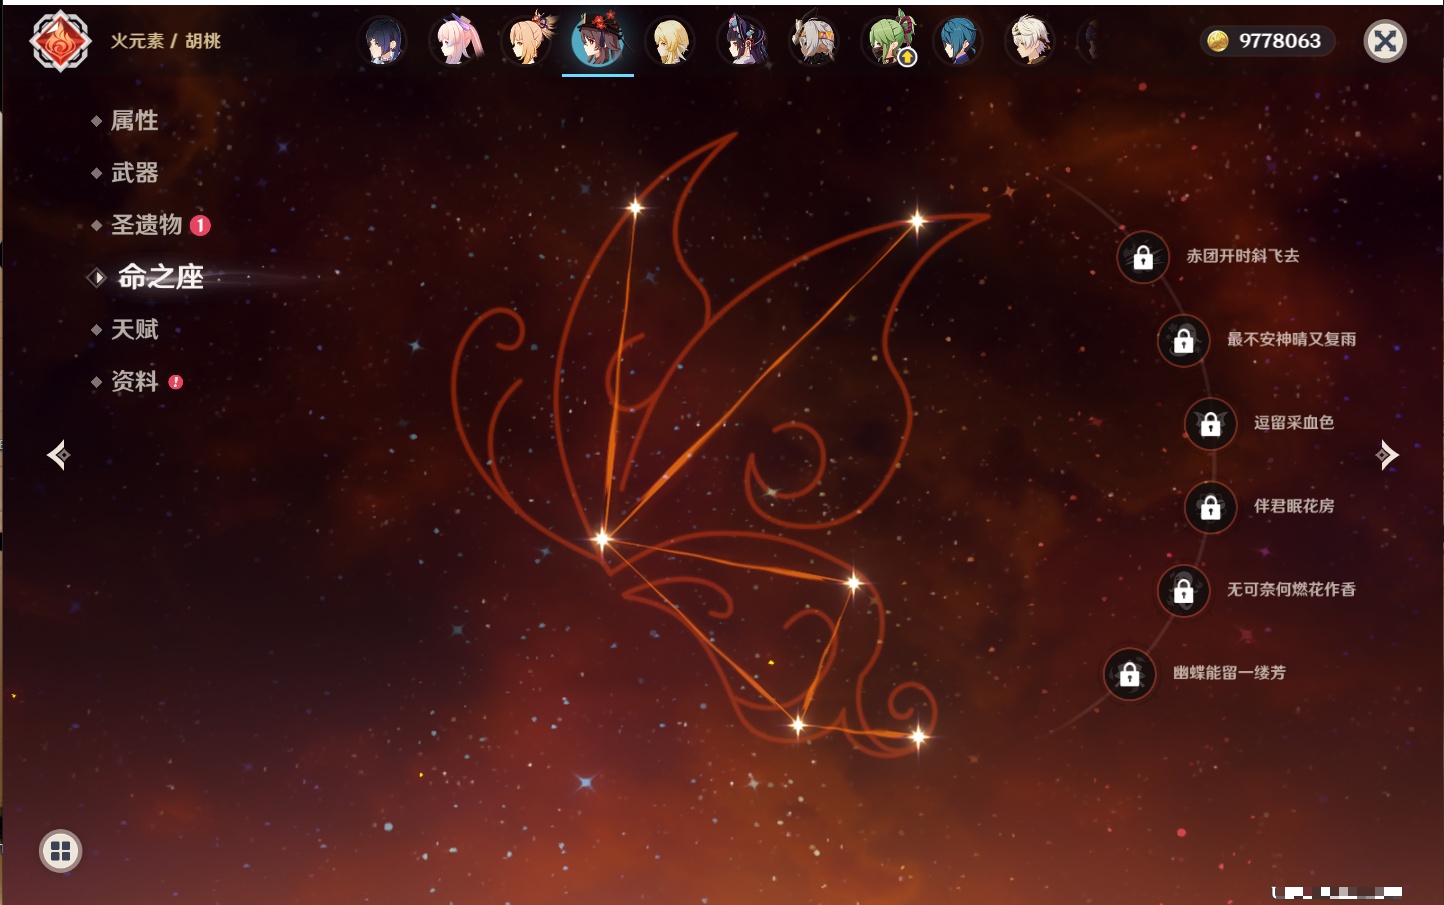Open constellation label 幽蝶能留一缕芳
This screenshot has width=1444, height=905.
(x=1229, y=673)
